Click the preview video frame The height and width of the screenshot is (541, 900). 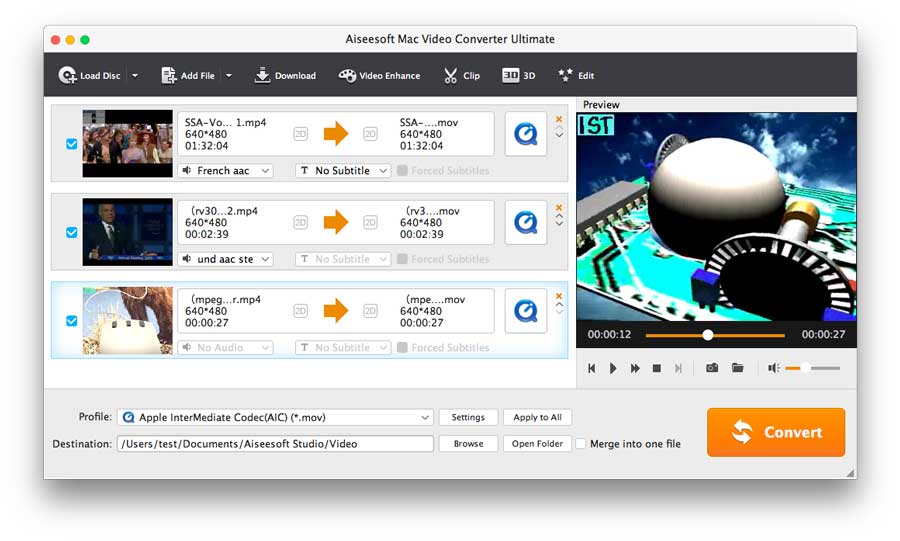click(716, 216)
